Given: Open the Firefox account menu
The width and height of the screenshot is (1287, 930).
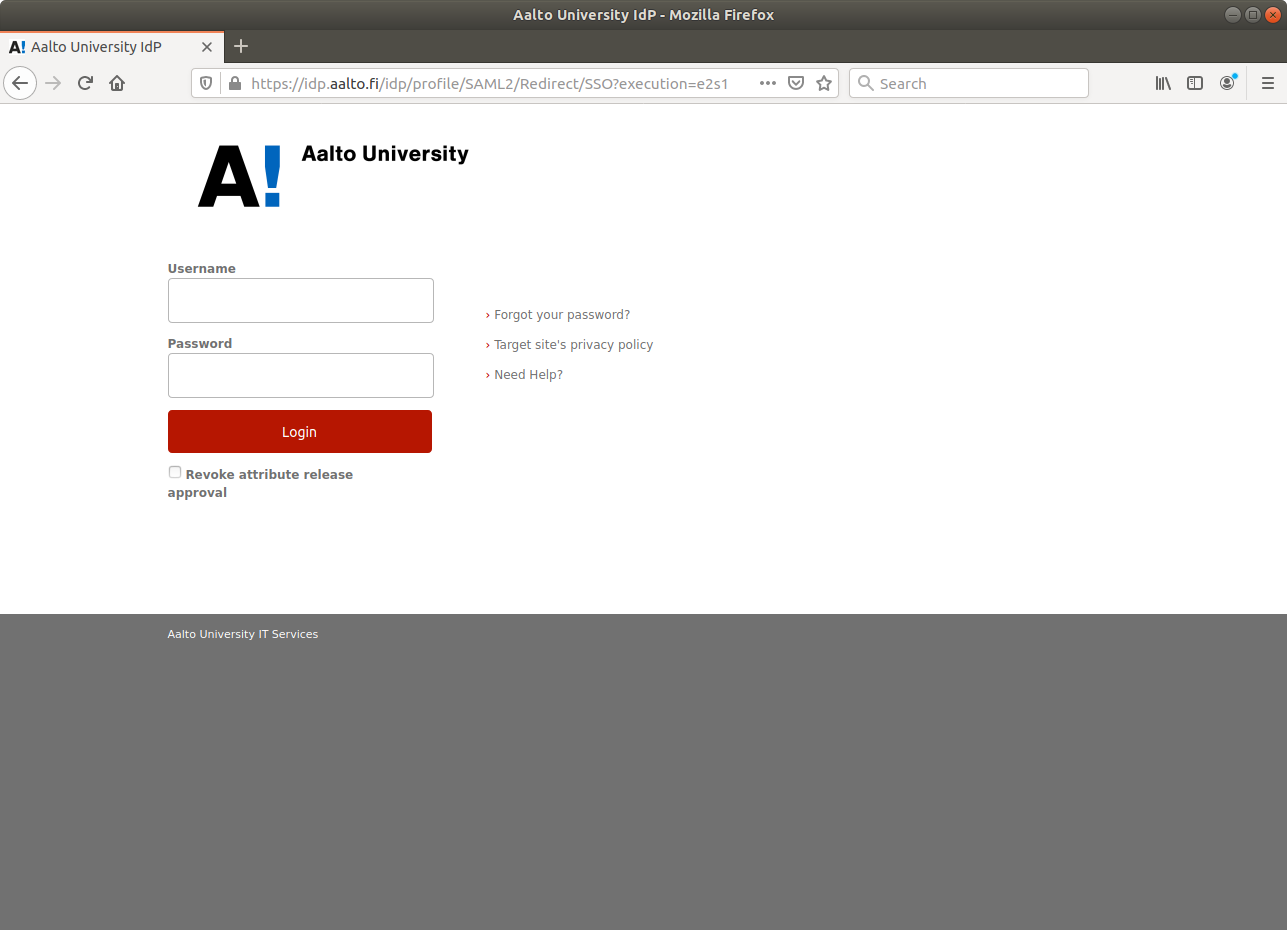Looking at the screenshot, I should click(x=1227, y=84).
